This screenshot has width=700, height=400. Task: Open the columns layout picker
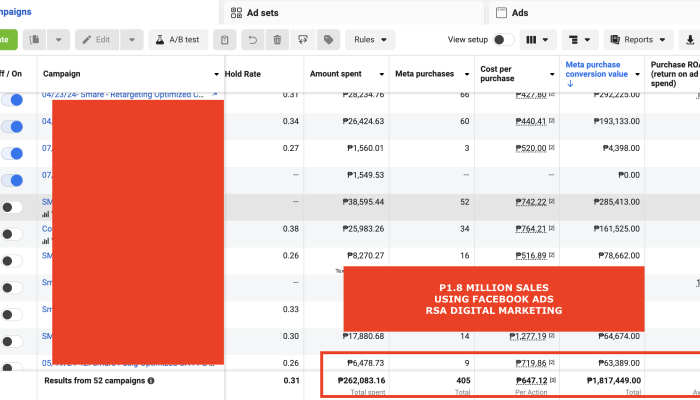pos(537,40)
